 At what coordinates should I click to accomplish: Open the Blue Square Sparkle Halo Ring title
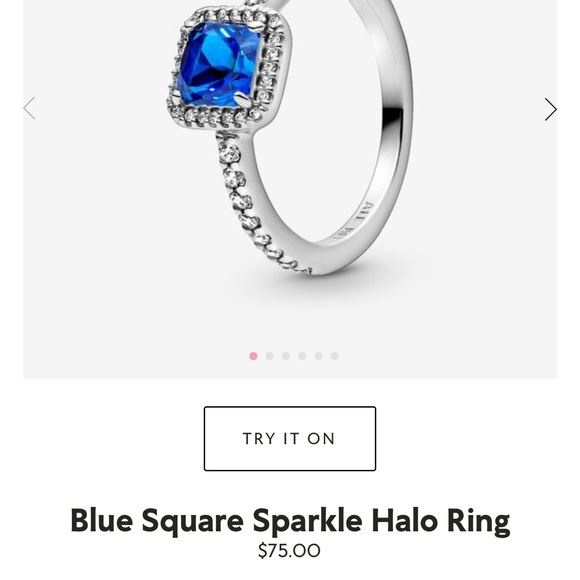290,520
